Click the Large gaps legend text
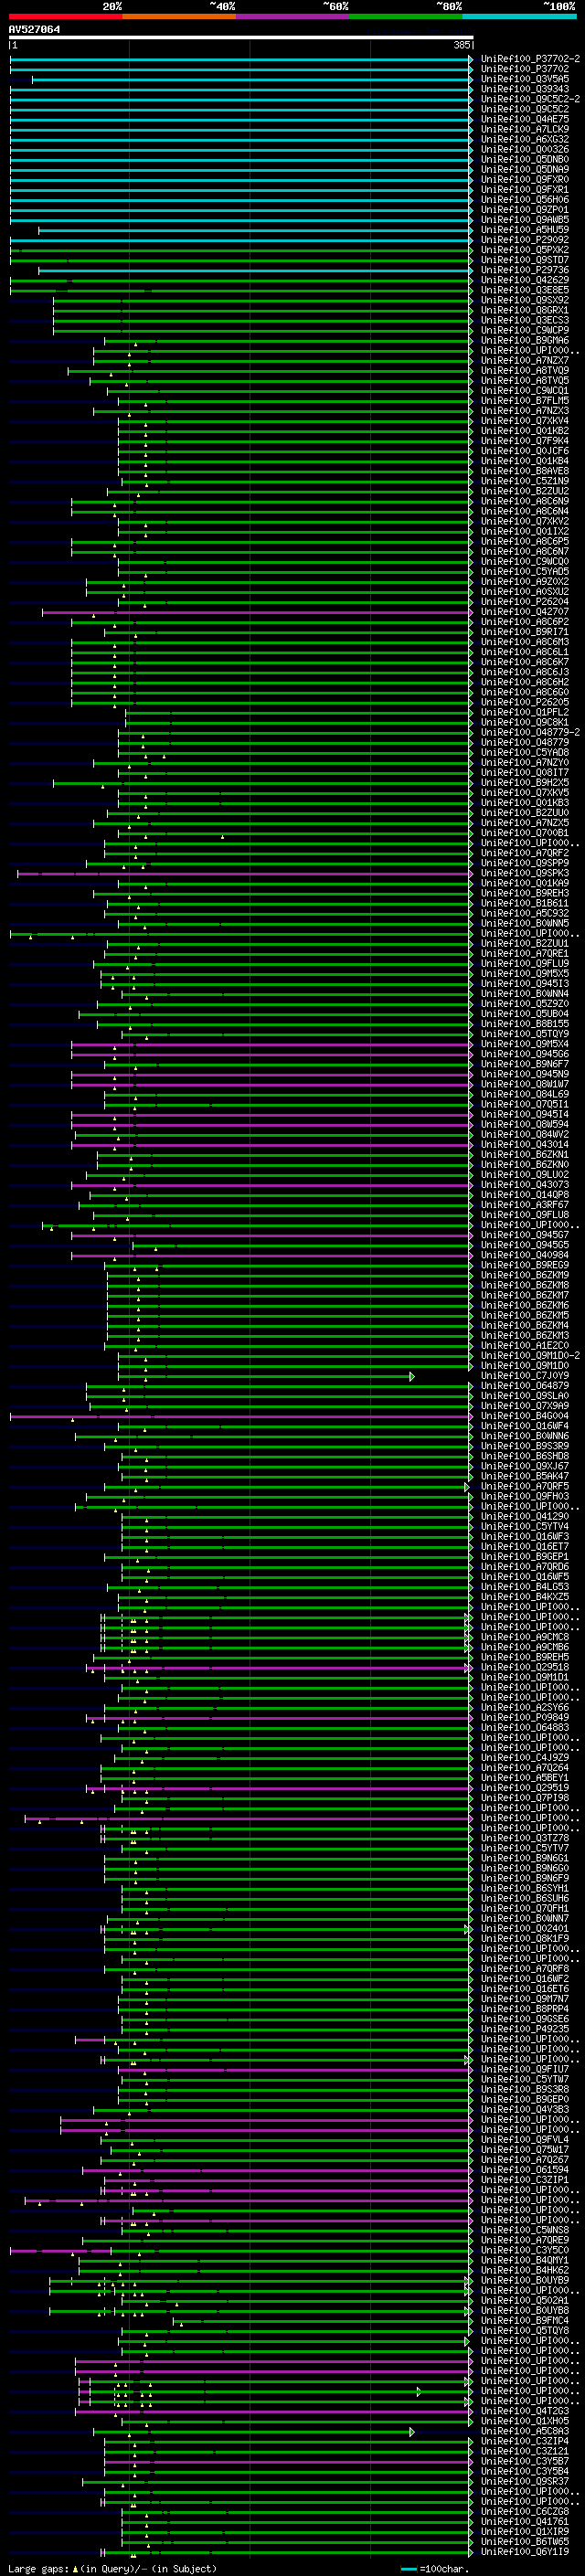585x2576 pixels. [x=112, y=2569]
